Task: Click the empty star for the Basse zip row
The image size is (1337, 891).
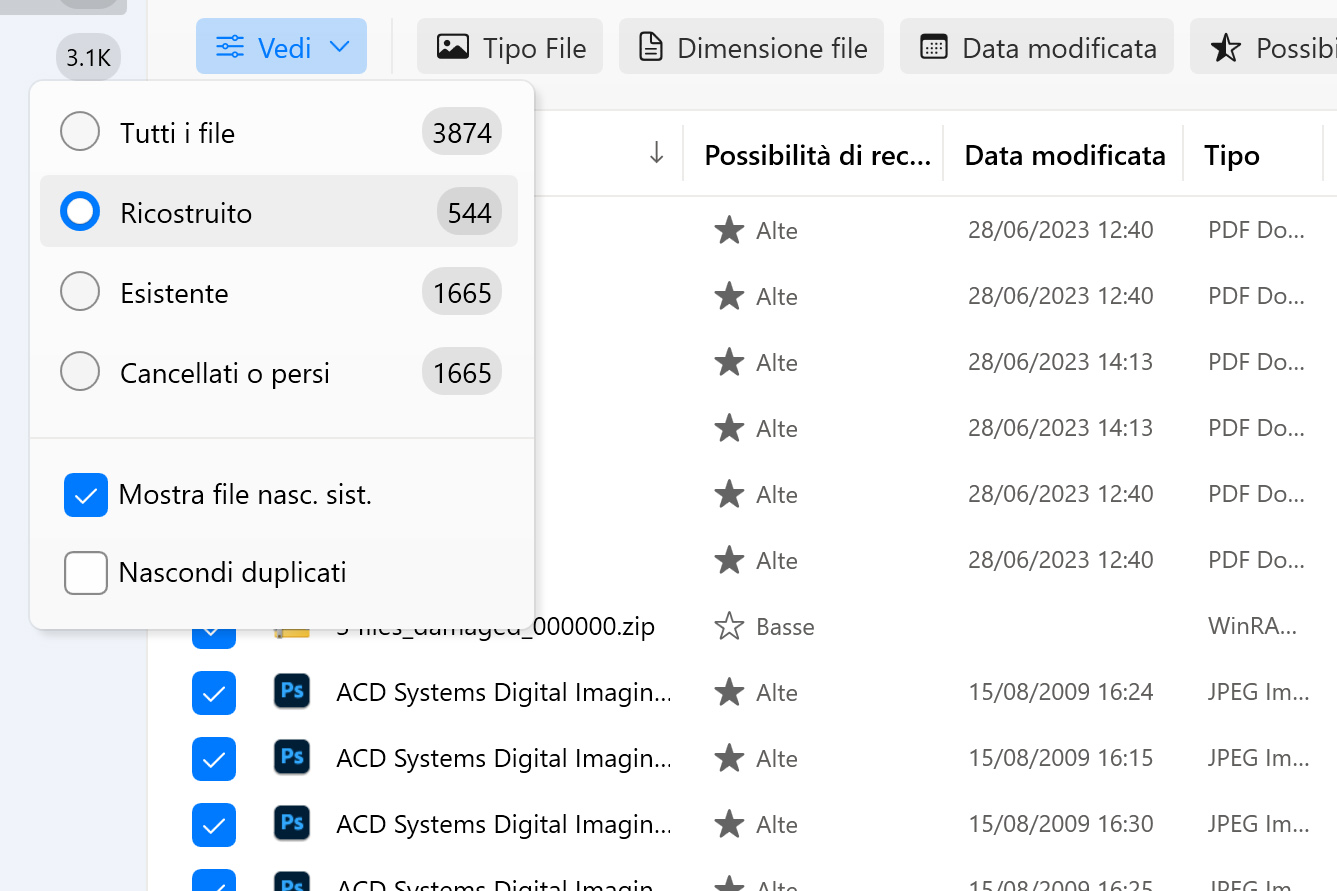Action: [729, 627]
